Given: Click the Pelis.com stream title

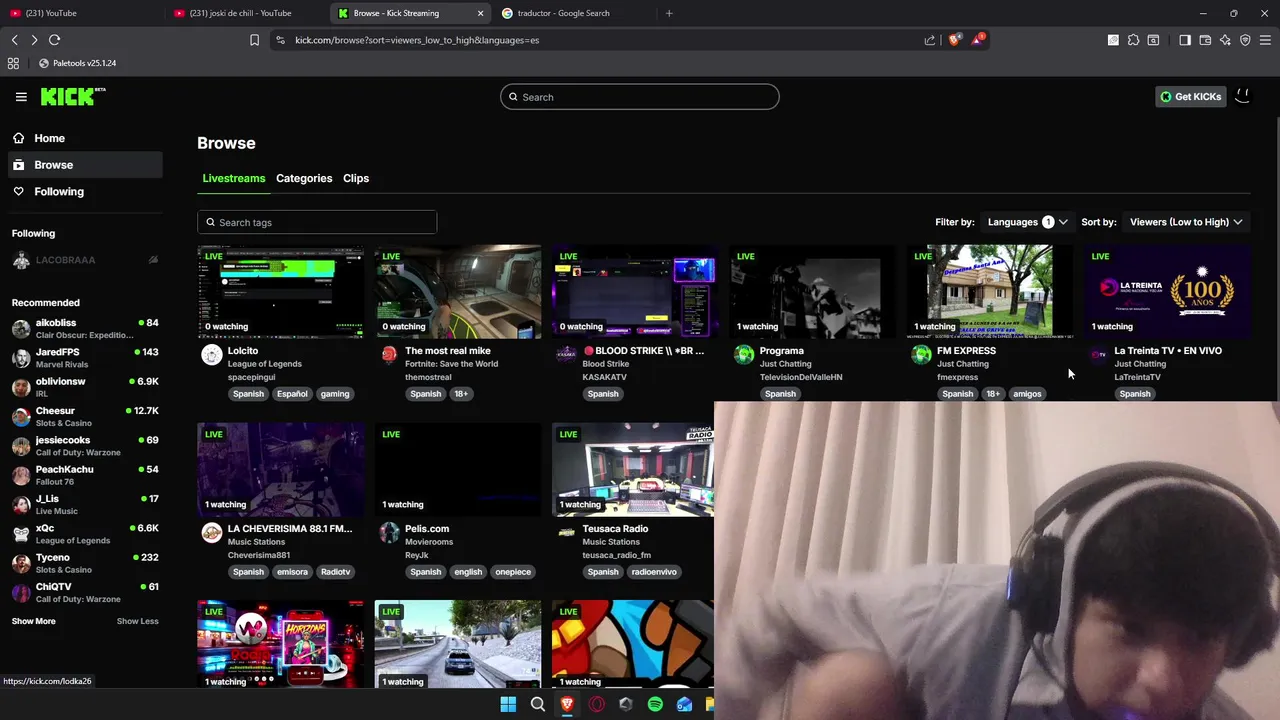Looking at the screenshot, I should (x=427, y=529).
